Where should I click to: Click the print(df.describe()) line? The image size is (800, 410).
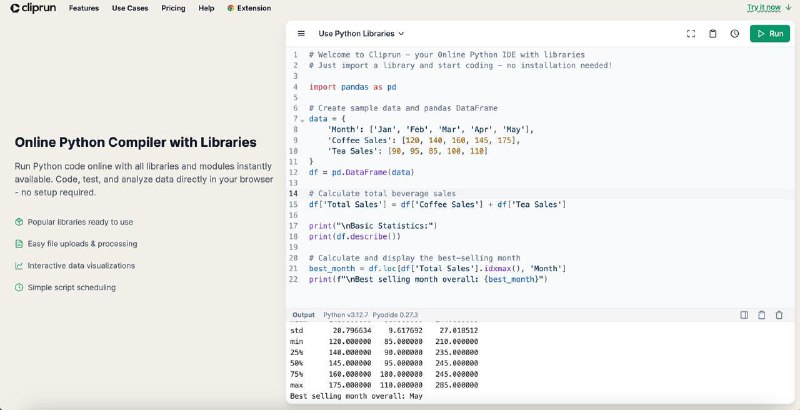[x=355, y=237]
